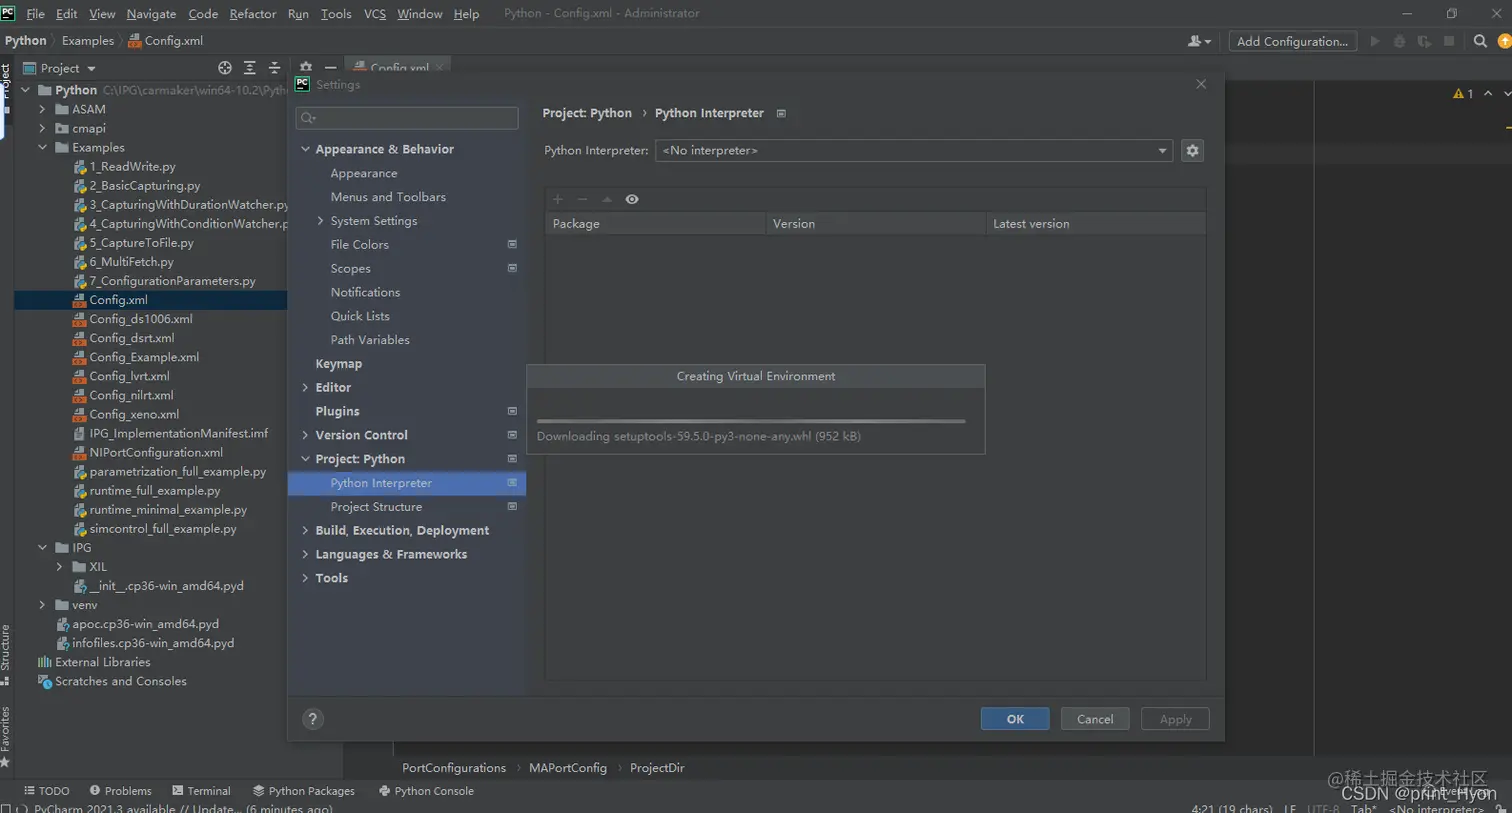The width and height of the screenshot is (1512, 813).
Task: Click the Run play icon in toolbar
Action: point(1375,41)
